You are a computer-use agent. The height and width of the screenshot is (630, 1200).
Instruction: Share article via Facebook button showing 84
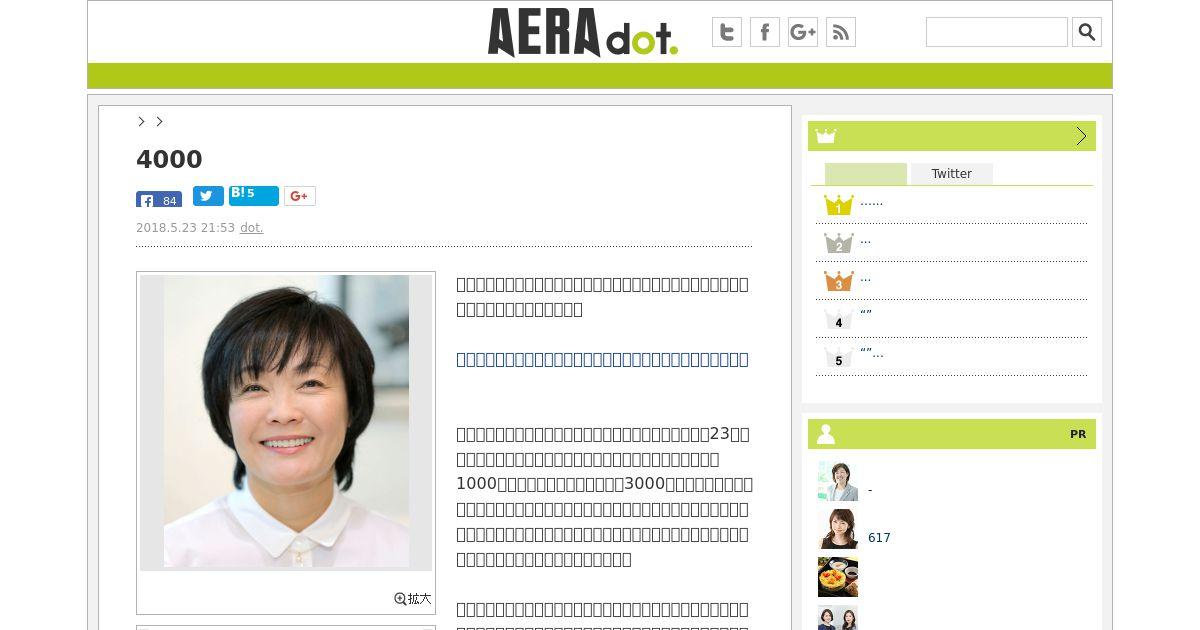click(159, 199)
